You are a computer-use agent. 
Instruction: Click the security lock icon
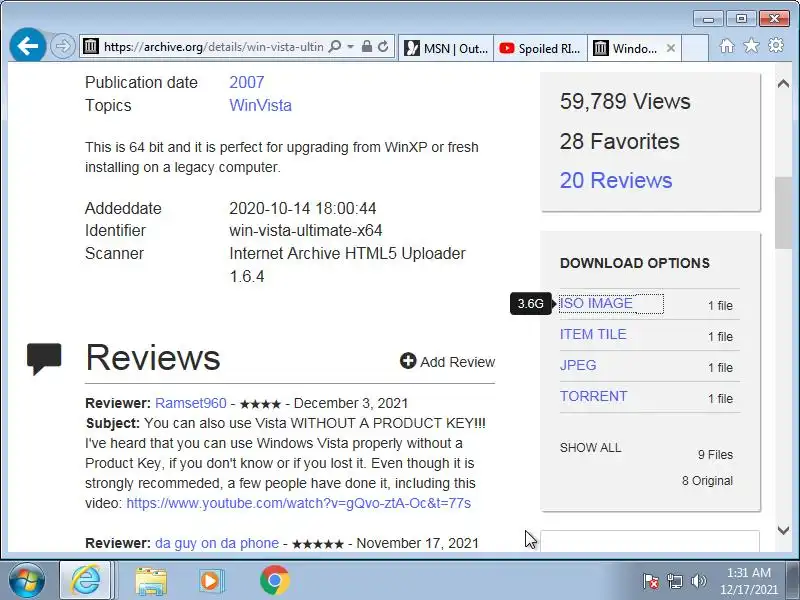tap(366, 46)
